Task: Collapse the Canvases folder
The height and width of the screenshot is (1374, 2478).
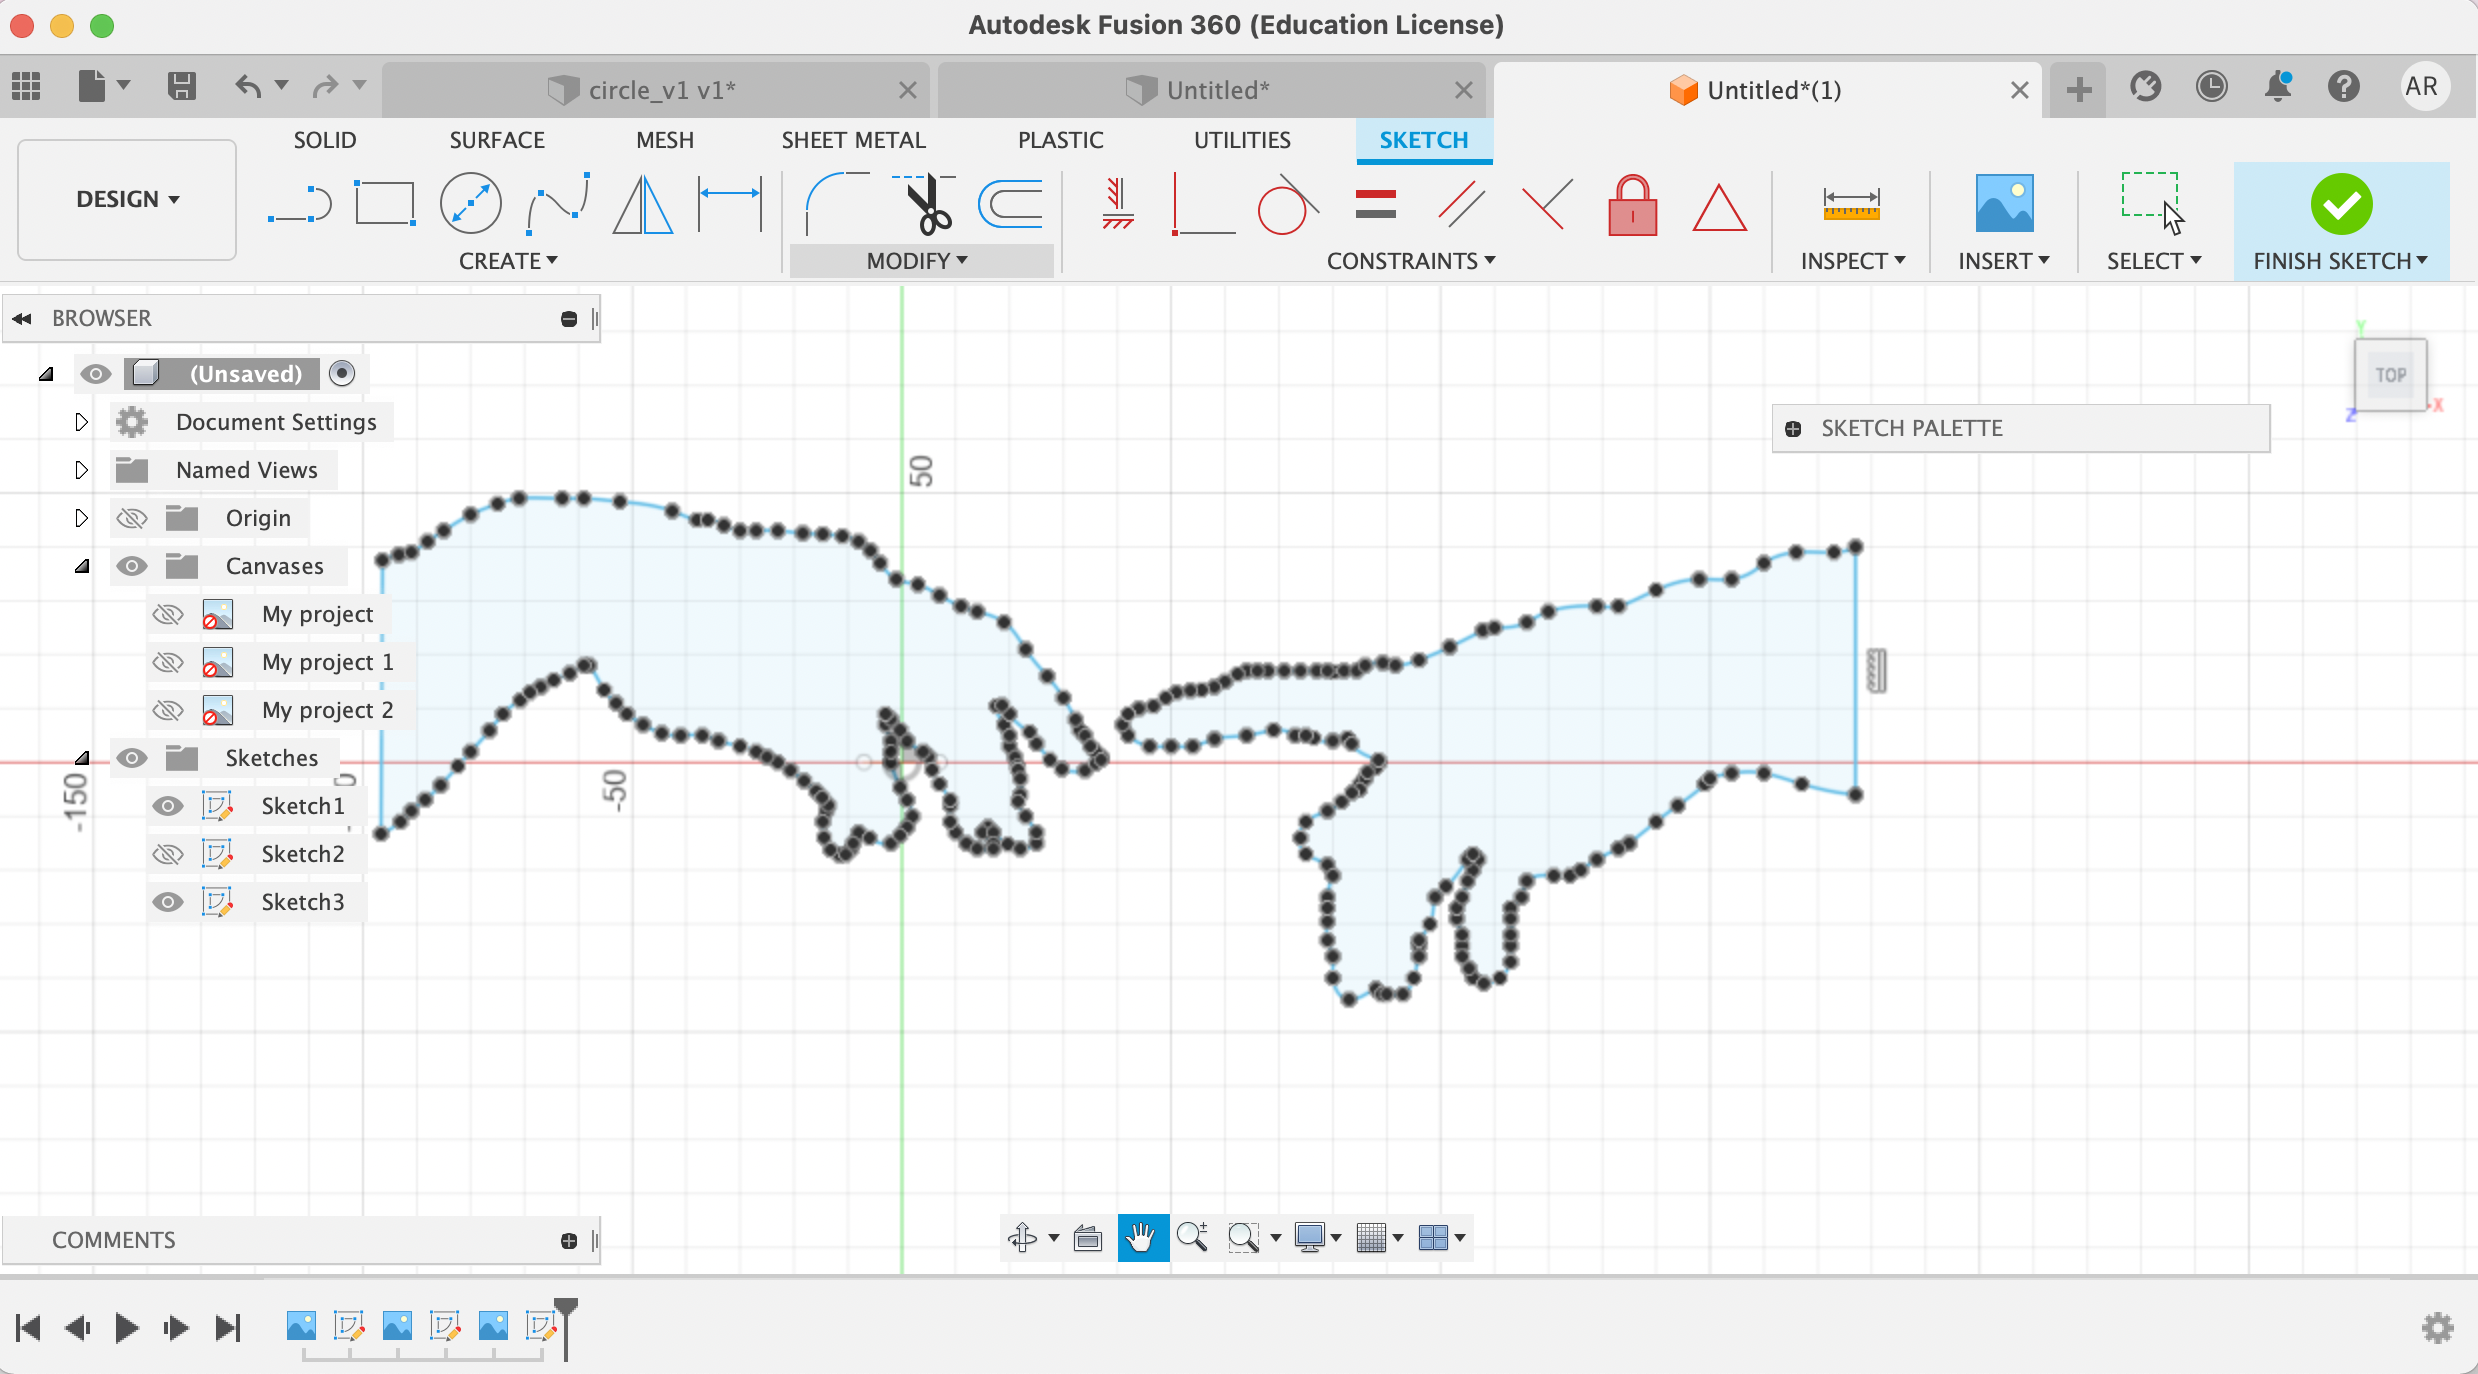Action: 82,566
